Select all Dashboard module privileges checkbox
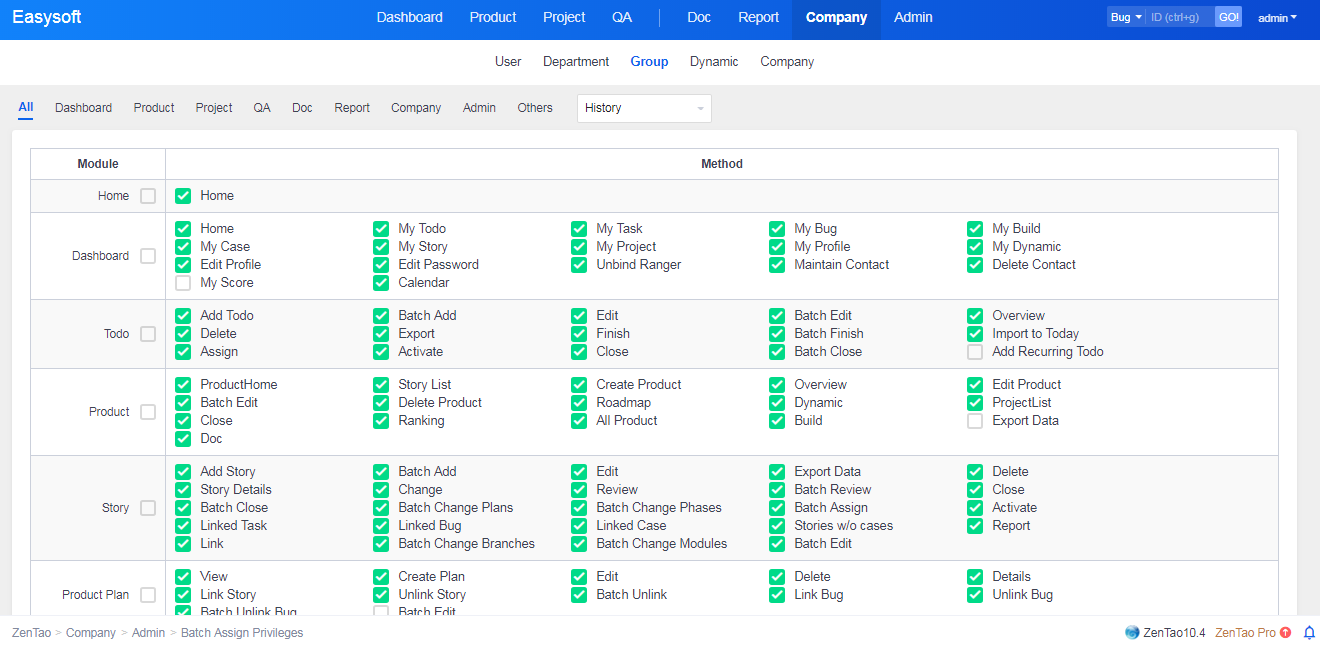Image resolution: width=1320 pixels, height=648 pixels. 148,256
